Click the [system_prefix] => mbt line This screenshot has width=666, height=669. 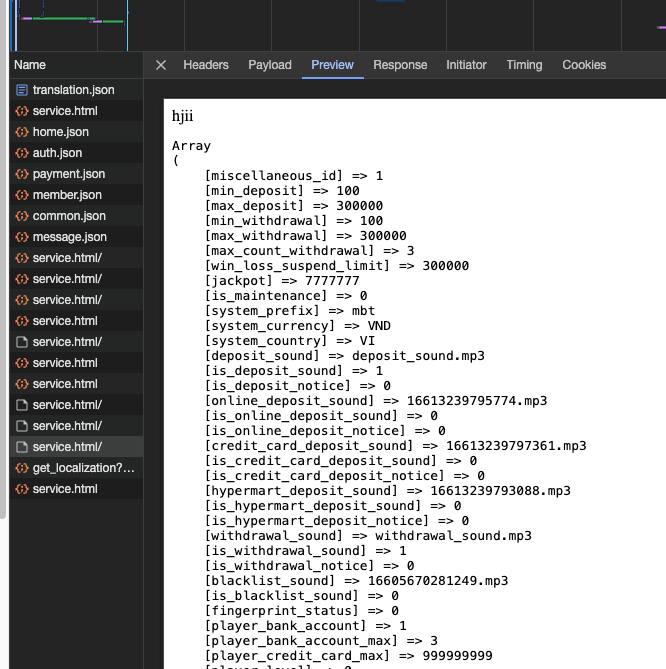tap(290, 311)
